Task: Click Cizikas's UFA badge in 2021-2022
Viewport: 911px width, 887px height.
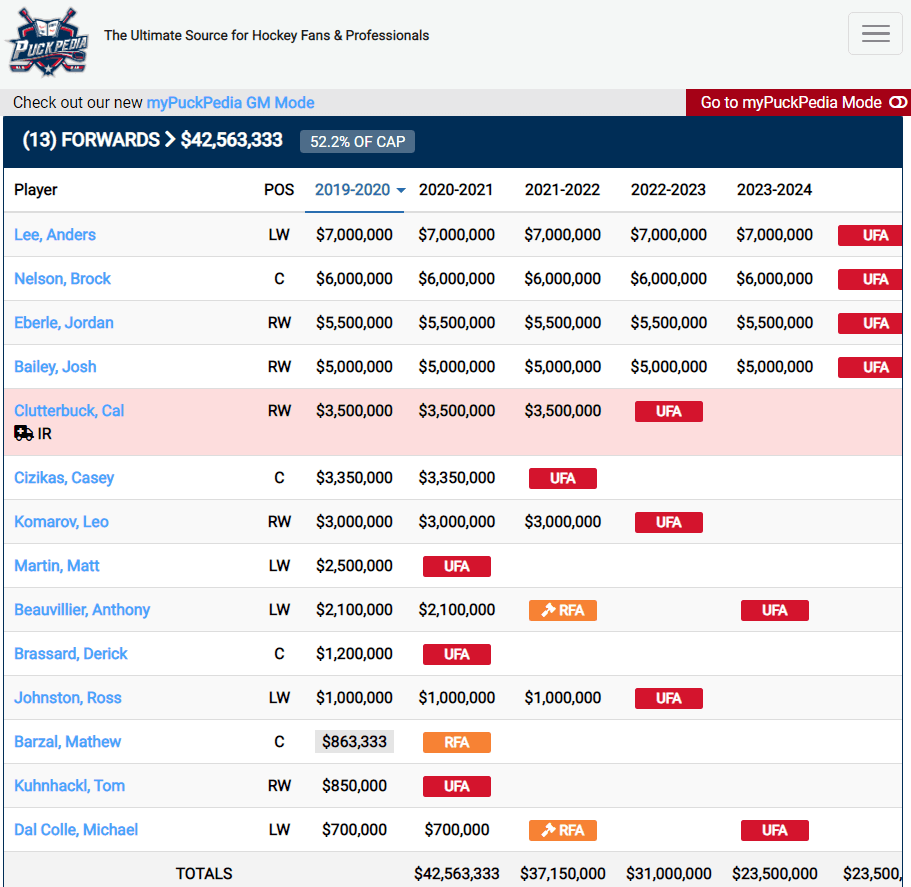Action: [562, 478]
